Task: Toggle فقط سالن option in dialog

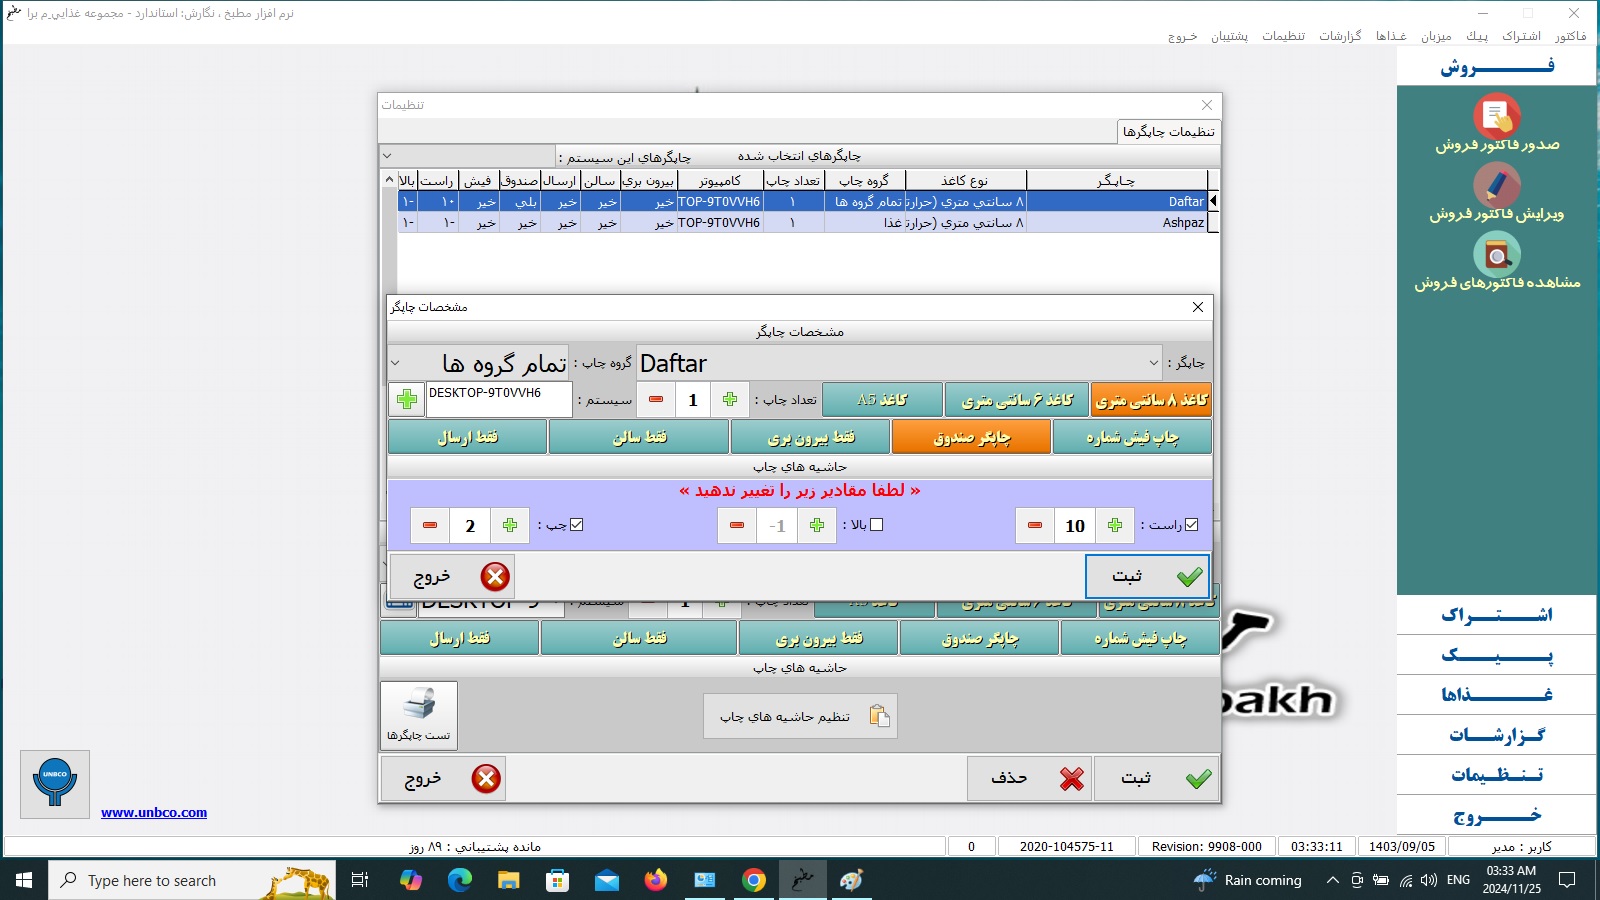Action: [x=639, y=437]
